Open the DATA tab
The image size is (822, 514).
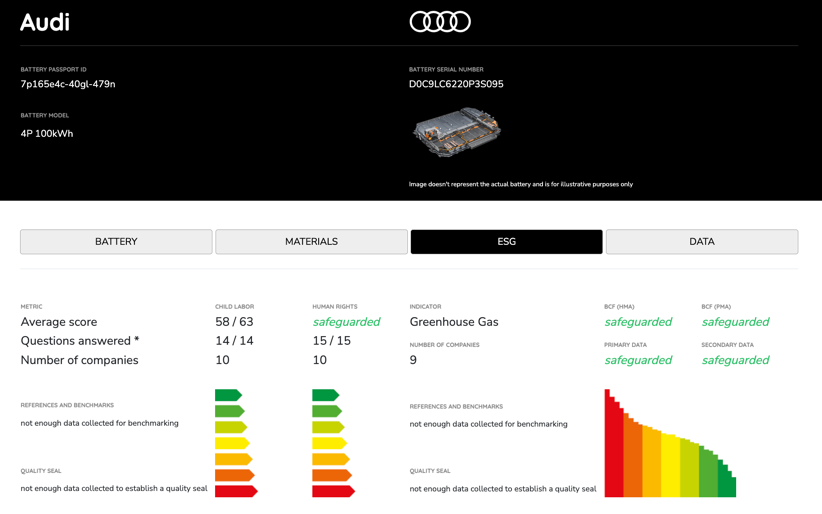(x=701, y=242)
